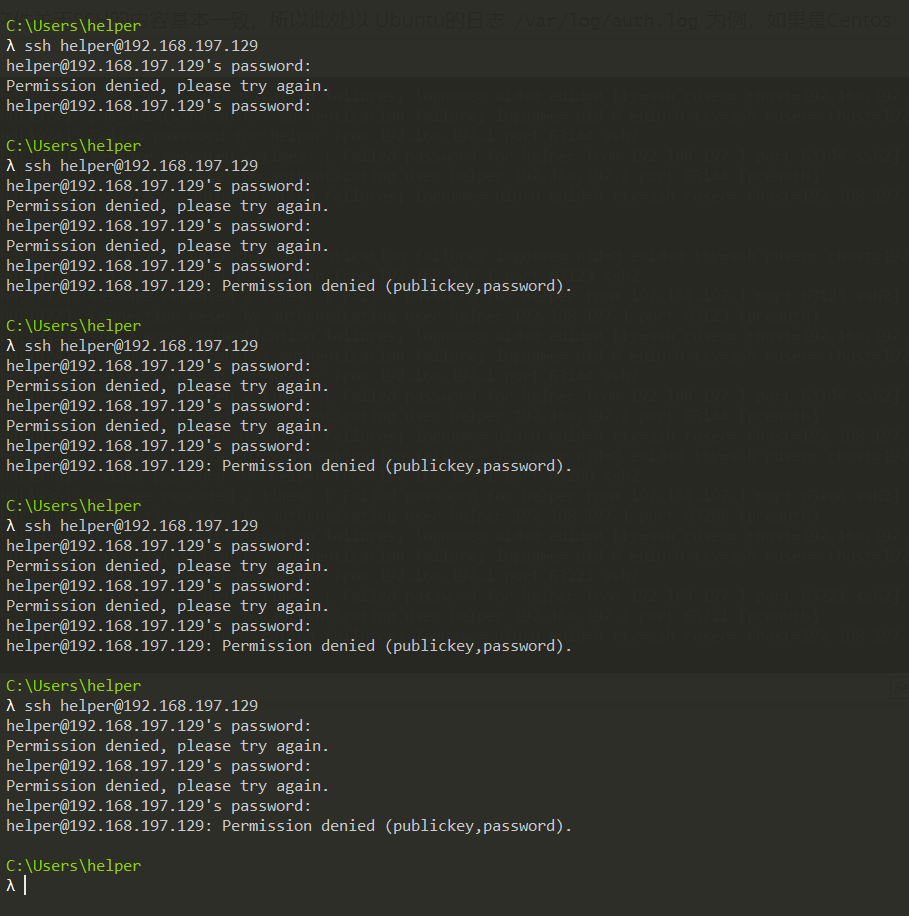Click the second C:\Users\helper prompt path
This screenshot has width=909, height=916.
coord(73,146)
